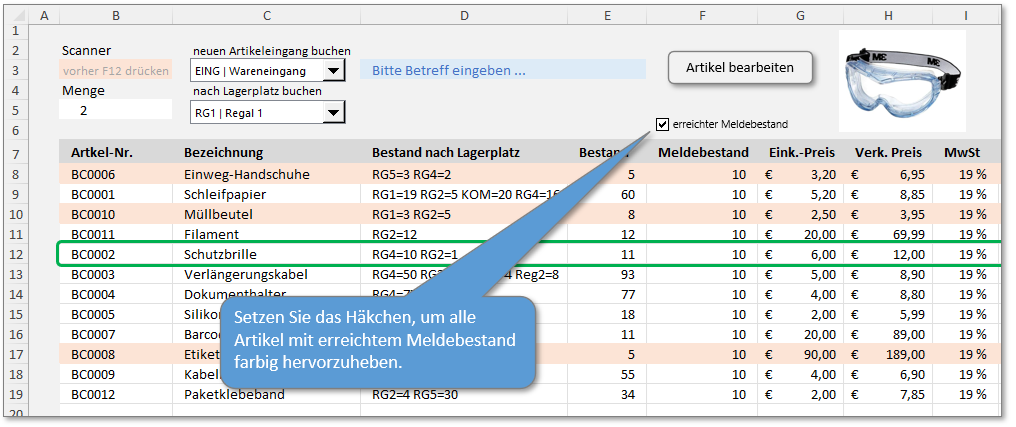
Task: Select column header E
Action: [607, 16]
